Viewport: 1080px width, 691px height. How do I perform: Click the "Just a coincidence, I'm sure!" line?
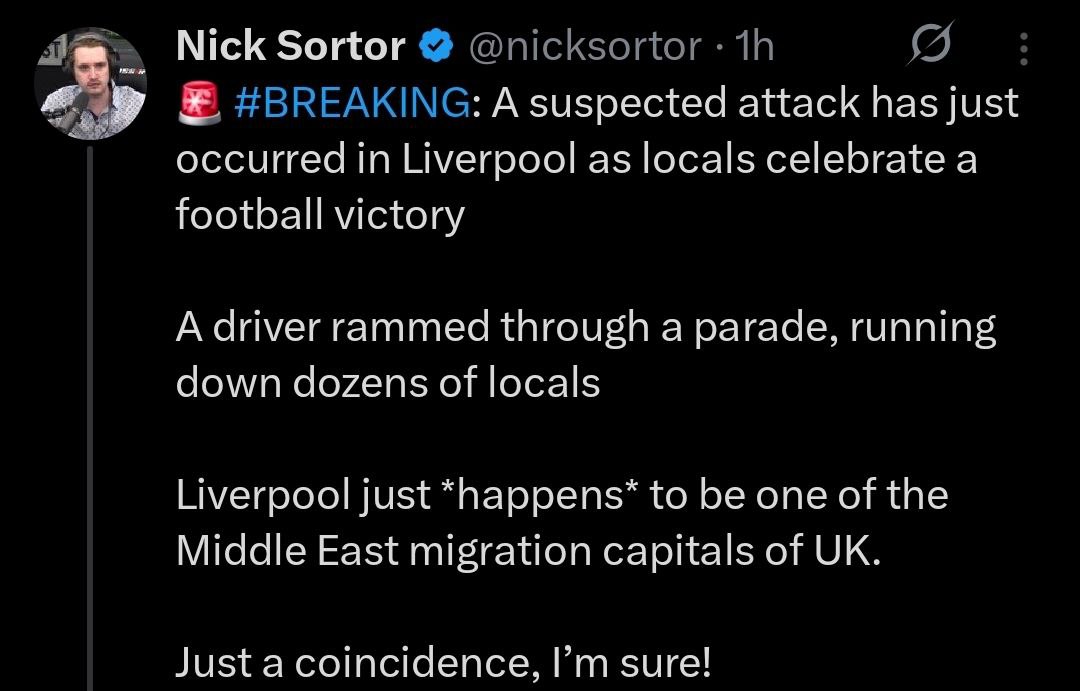[444, 662]
